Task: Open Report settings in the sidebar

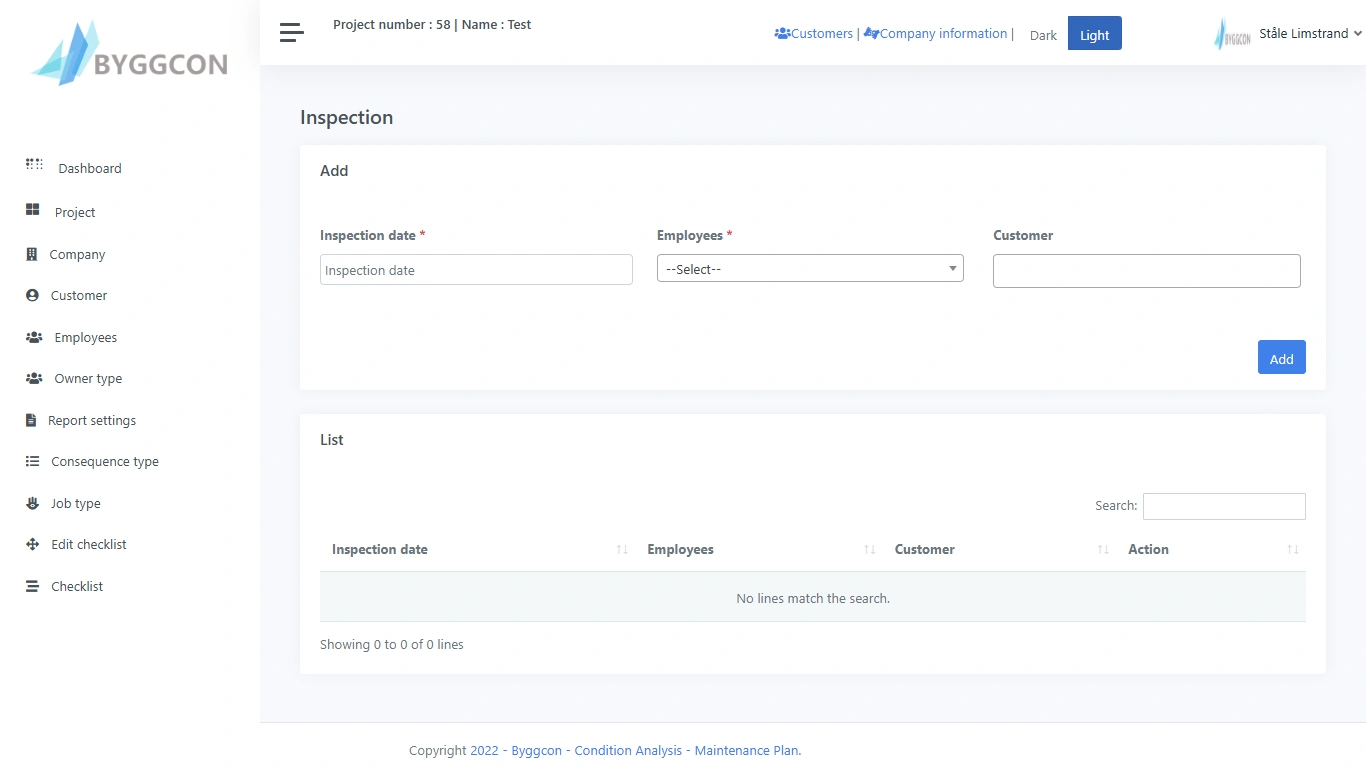Action: pos(92,420)
